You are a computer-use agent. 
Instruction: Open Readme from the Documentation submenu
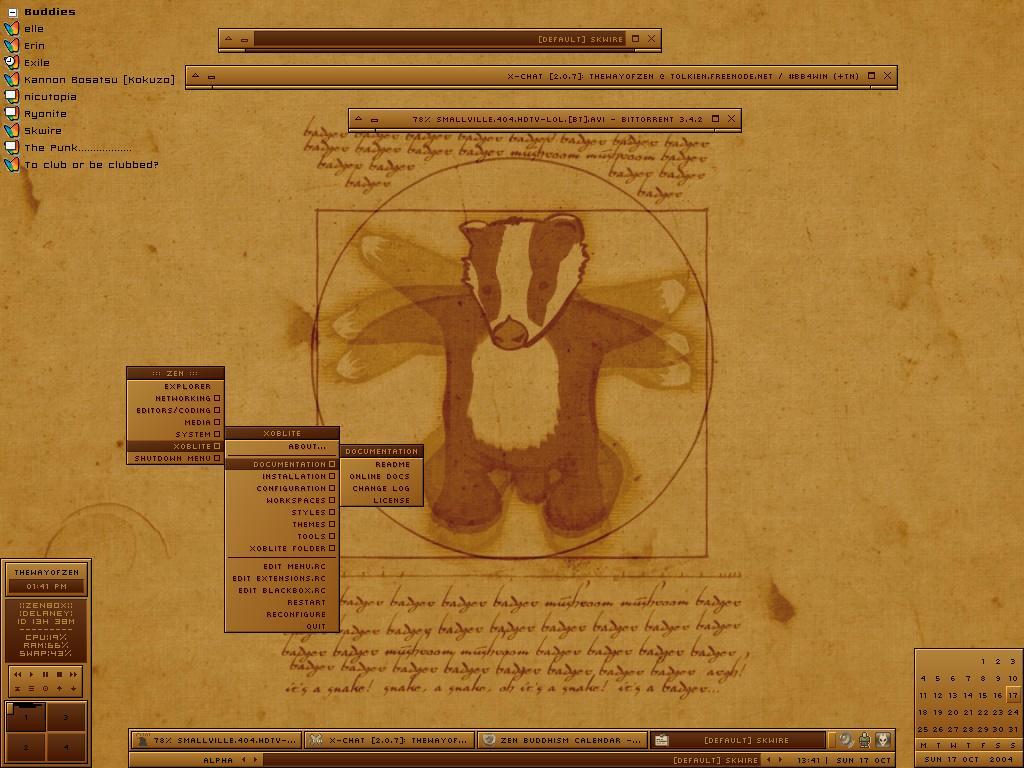click(x=381, y=464)
